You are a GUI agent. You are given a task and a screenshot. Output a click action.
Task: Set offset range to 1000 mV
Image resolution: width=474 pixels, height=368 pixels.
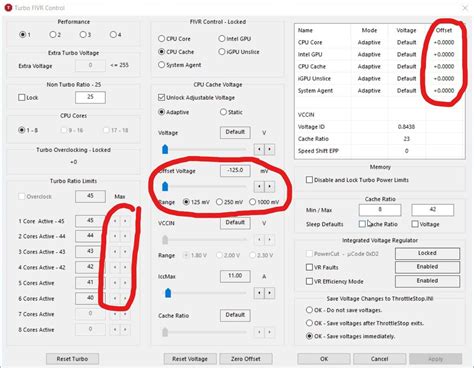pyautogui.click(x=253, y=202)
